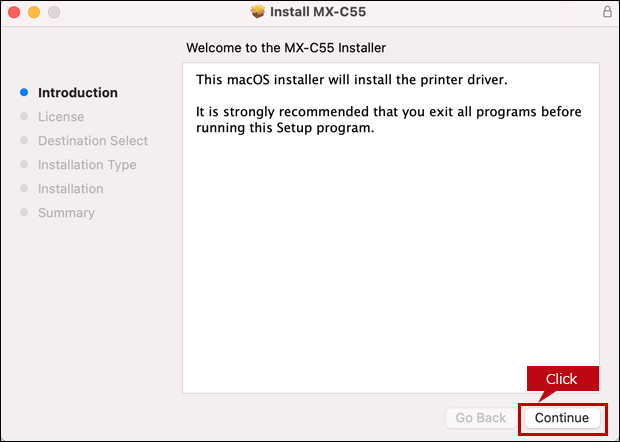The image size is (620, 442).
Task: Click the blue bullet beside Introduction
Action: [x=24, y=93]
